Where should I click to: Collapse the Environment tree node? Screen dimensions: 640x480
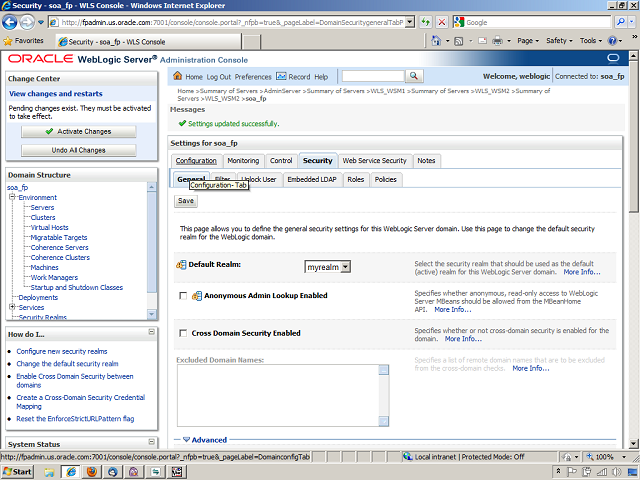pos(12,198)
